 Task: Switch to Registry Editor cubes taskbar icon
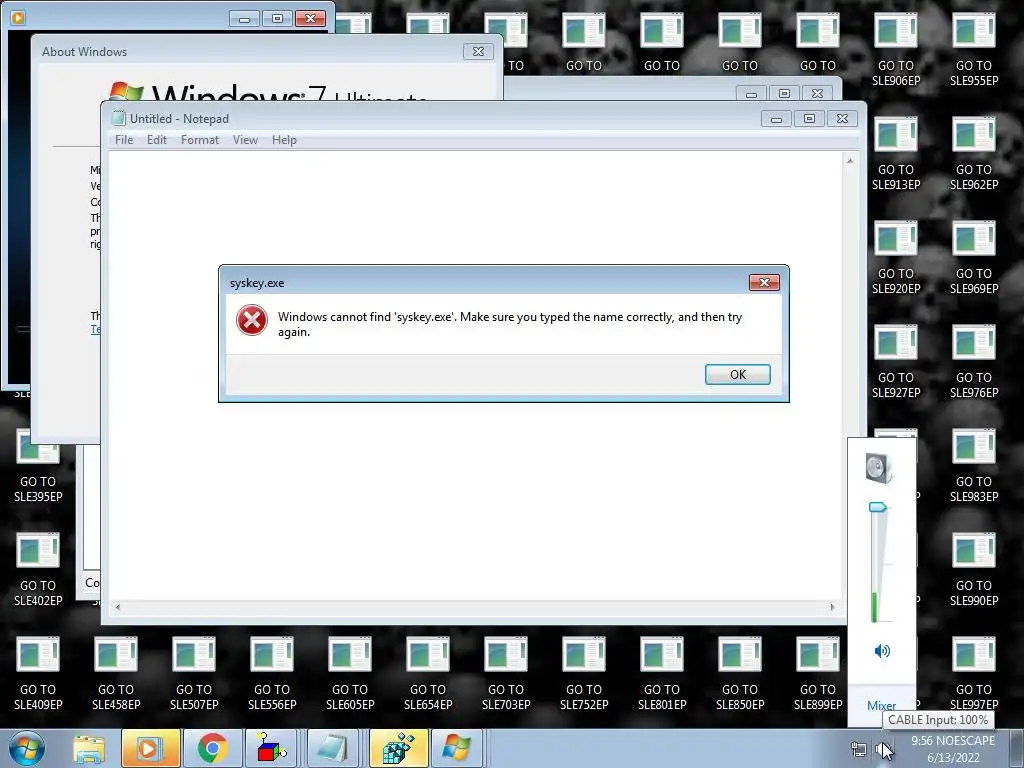[x=398, y=748]
